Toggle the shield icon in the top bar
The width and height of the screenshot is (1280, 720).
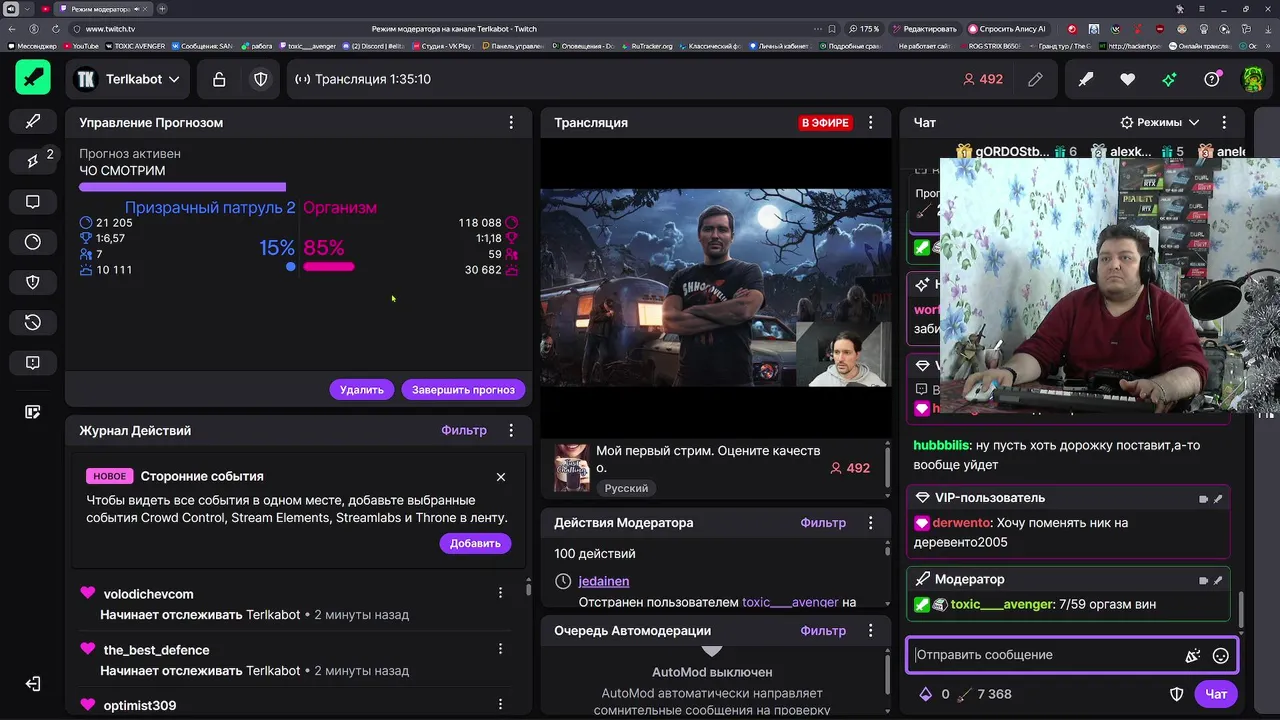pos(261,79)
